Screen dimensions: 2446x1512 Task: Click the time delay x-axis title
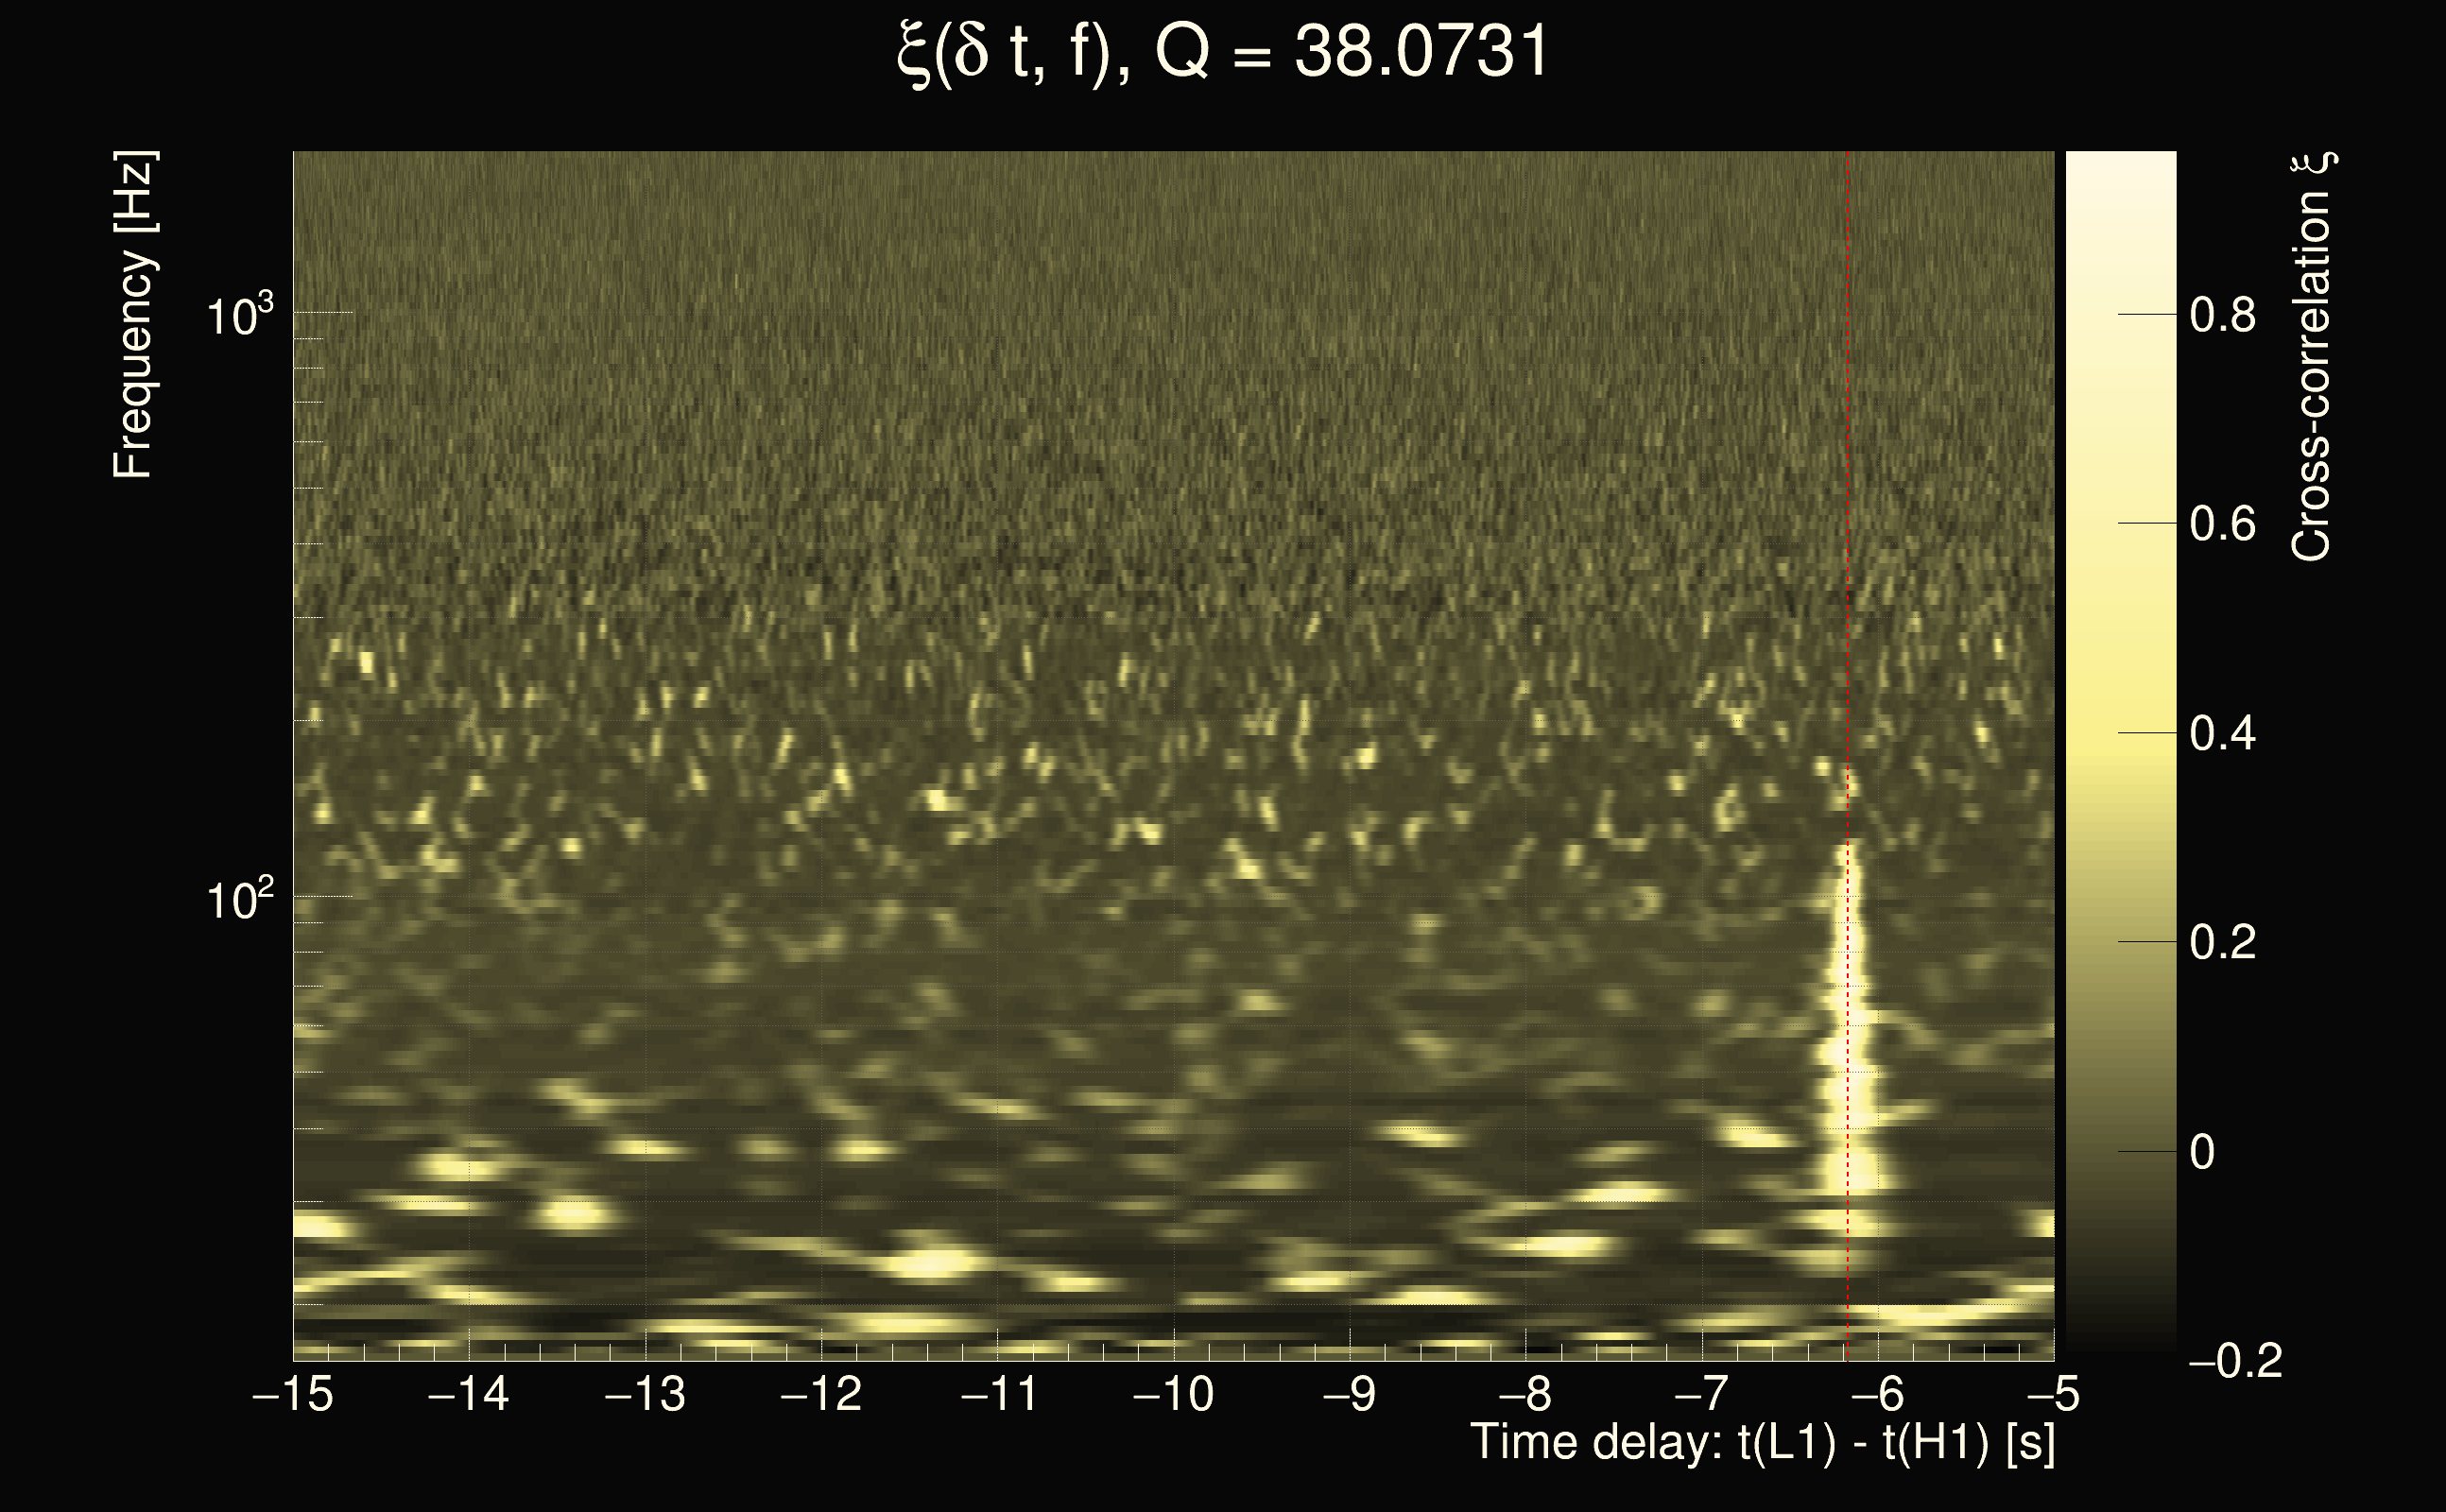point(1762,1443)
